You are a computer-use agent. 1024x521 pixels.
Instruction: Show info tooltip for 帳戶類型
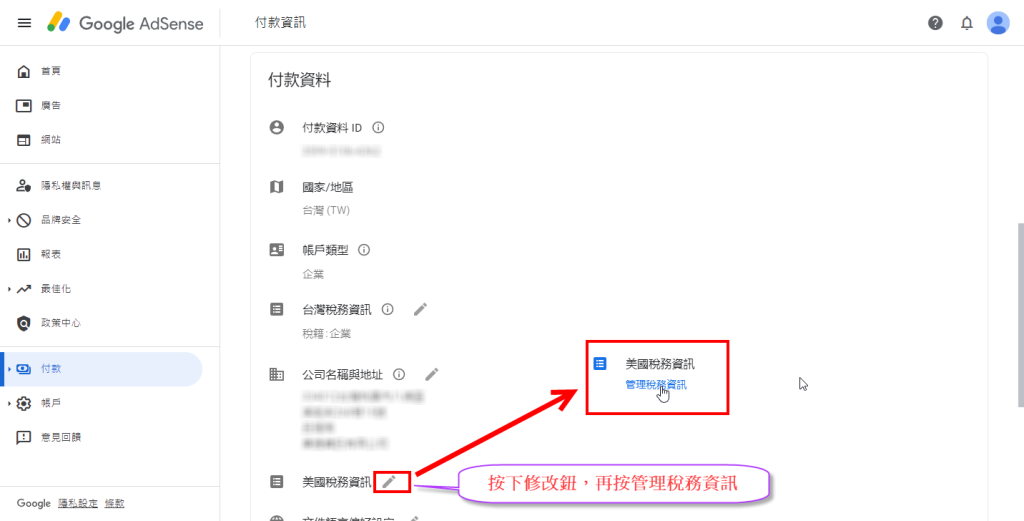(x=364, y=249)
